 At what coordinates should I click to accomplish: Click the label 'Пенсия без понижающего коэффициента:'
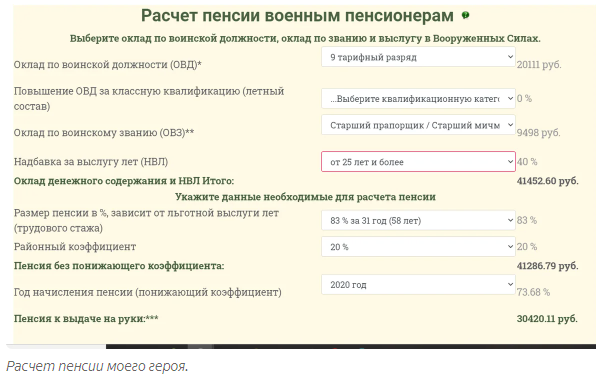pyautogui.click(x=119, y=266)
